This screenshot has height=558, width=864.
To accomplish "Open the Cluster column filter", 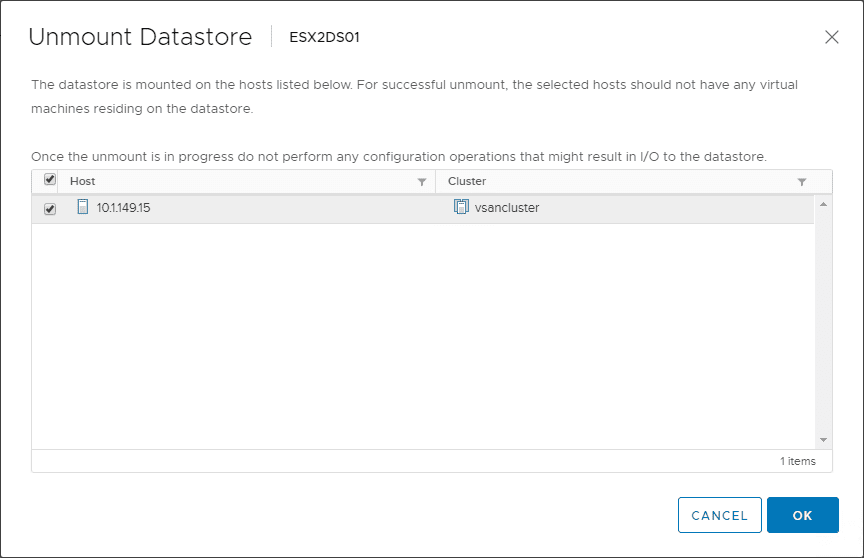I will point(802,182).
